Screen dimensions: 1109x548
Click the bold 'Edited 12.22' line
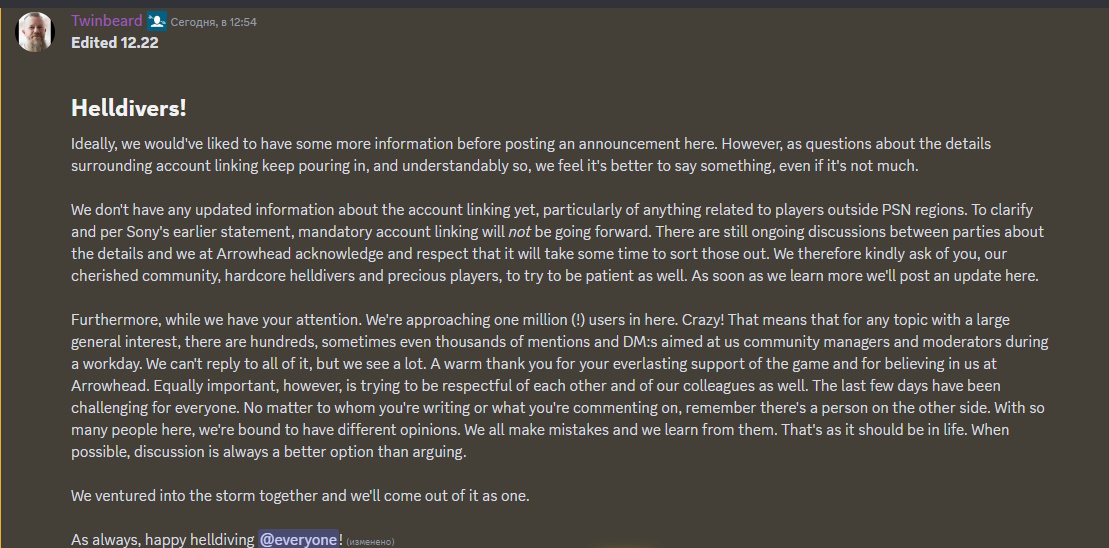114,43
